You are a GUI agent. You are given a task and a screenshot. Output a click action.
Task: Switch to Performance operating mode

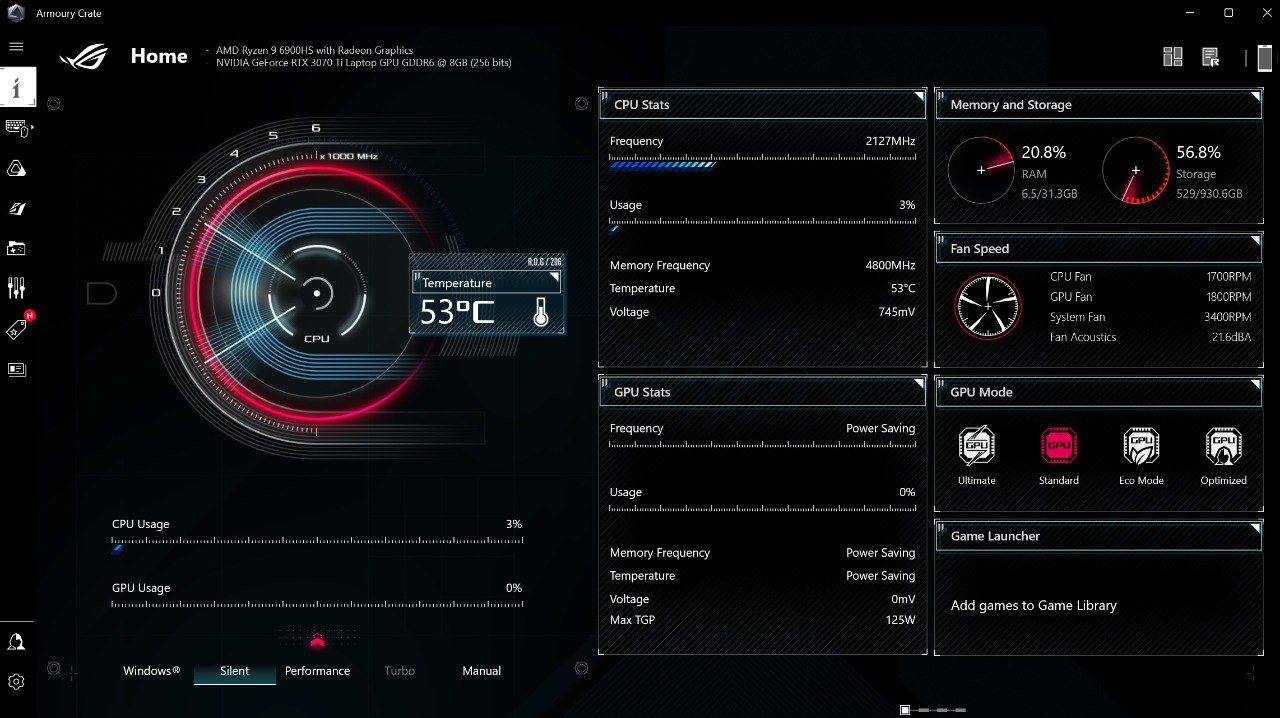317,671
